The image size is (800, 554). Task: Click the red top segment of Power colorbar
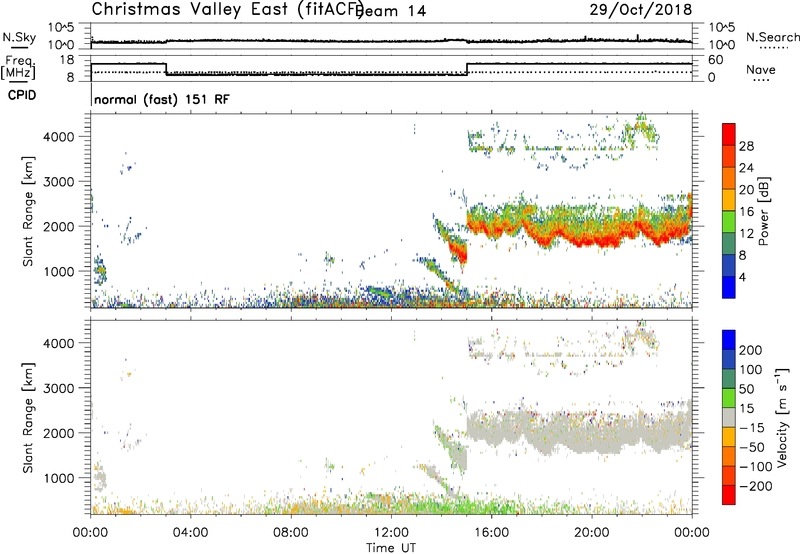[x=729, y=134]
